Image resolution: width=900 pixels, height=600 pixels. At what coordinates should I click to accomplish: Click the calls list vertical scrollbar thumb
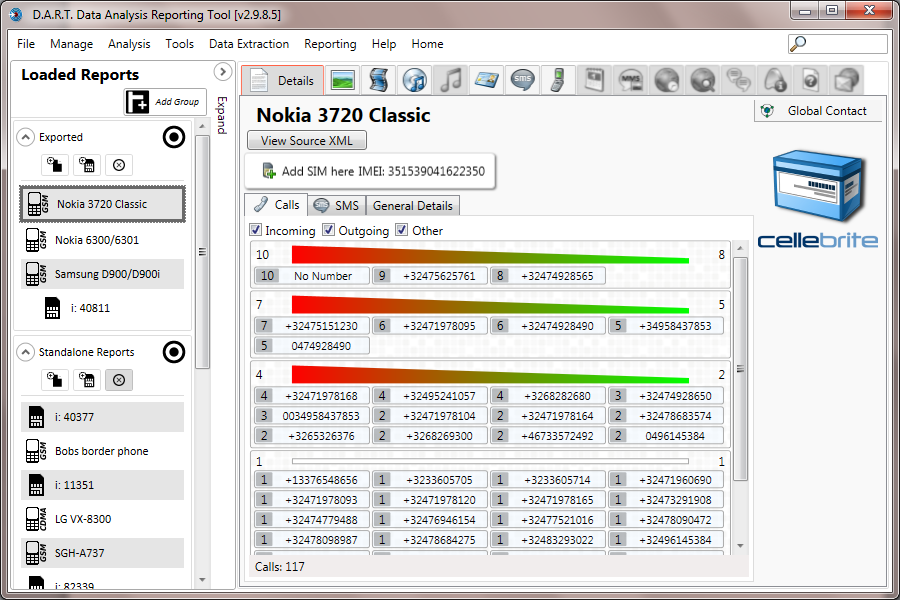(740, 369)
